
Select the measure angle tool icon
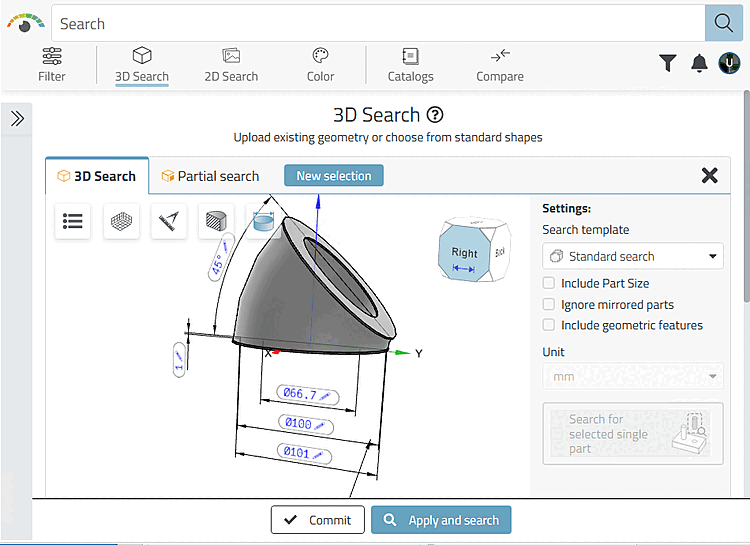(169, 221)
